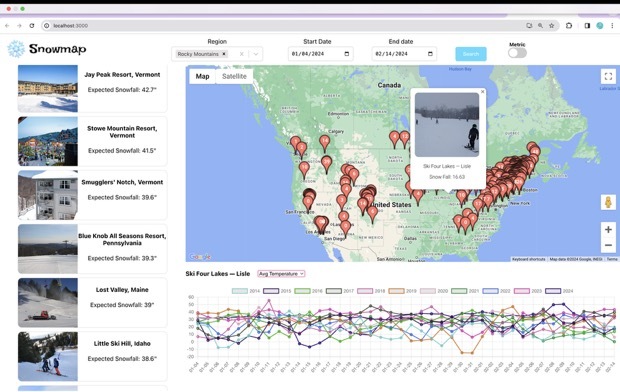This screenshot has width=620, height=392.
Task: Open the End Date calendar picker
Action: (430, 54)
